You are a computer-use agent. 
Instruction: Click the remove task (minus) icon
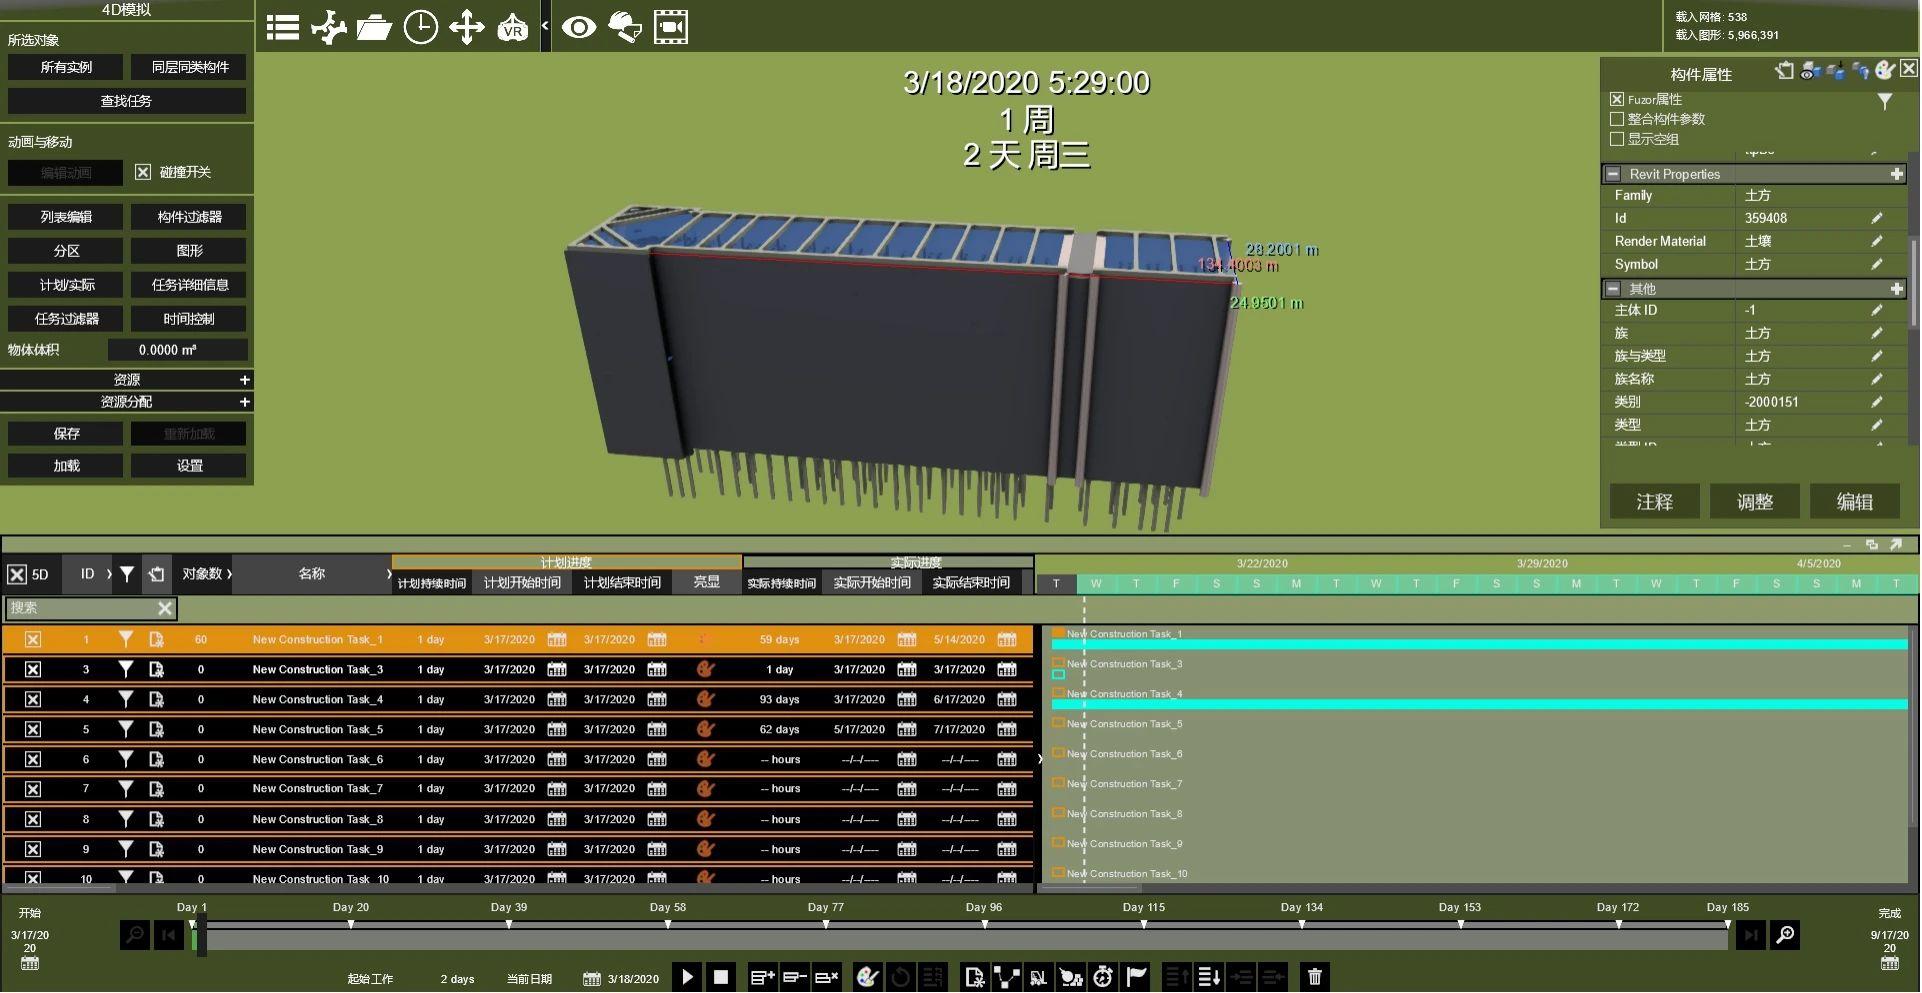tap(795, 978)
